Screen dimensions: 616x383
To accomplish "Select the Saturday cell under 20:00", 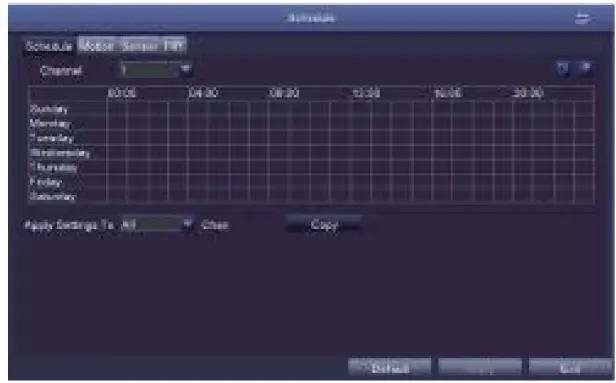I will (523, 196).
